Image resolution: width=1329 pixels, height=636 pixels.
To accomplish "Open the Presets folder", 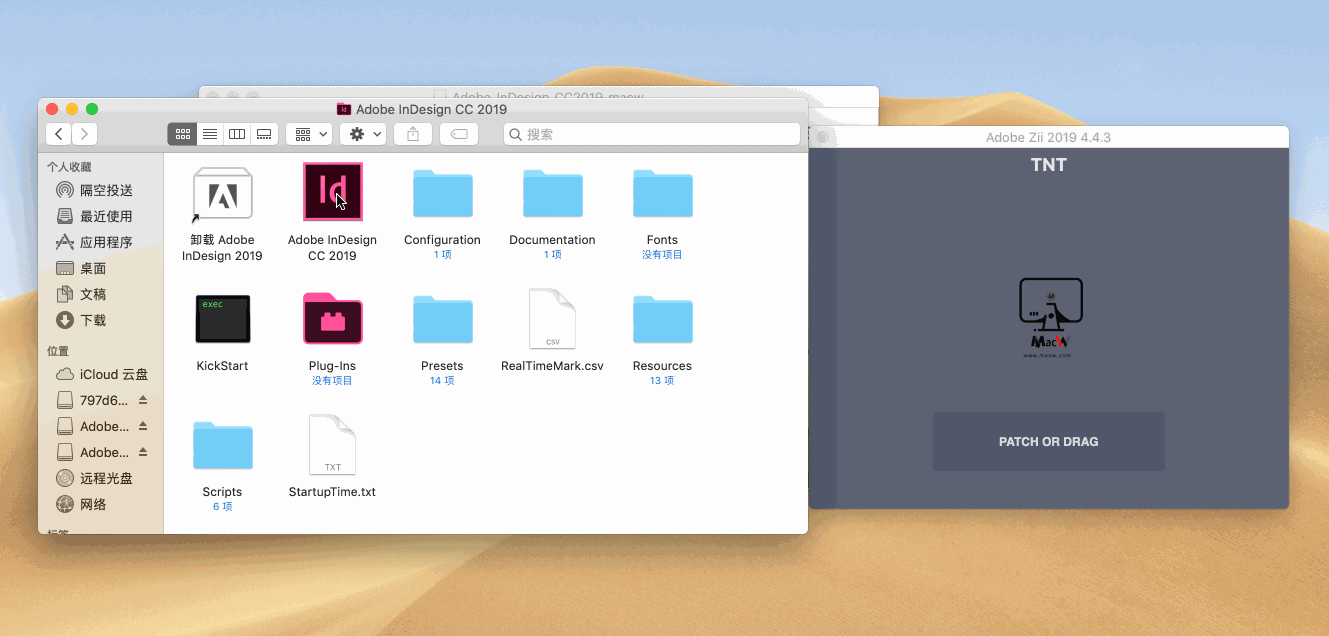I will [x=442, y=318].
